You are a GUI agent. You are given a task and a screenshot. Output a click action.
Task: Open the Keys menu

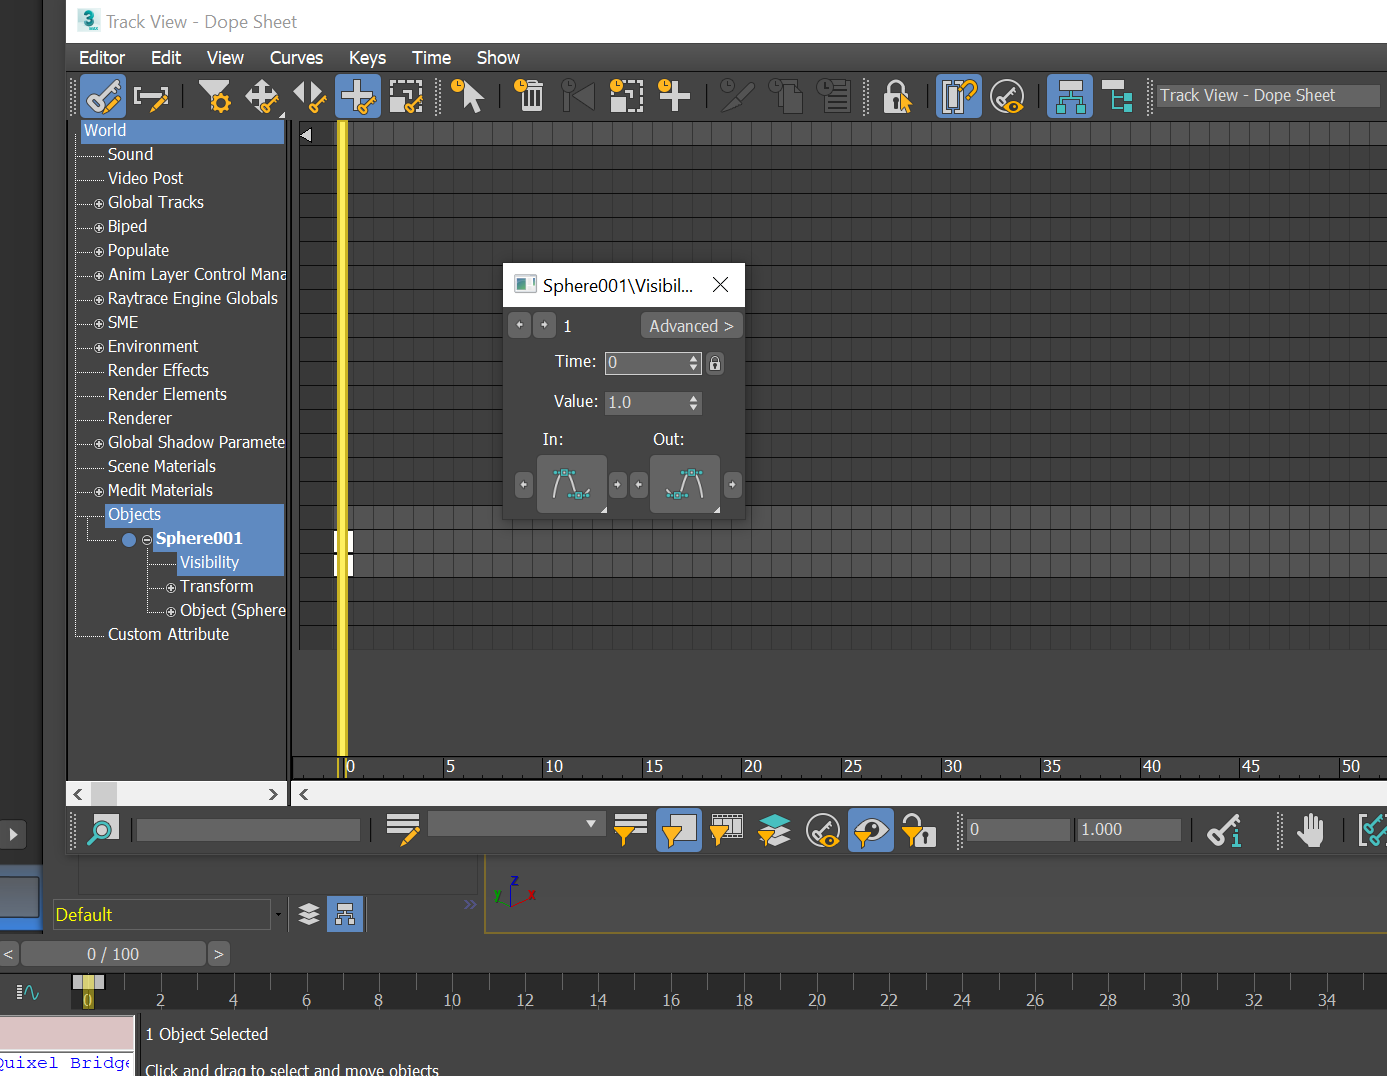pos(367,58)
